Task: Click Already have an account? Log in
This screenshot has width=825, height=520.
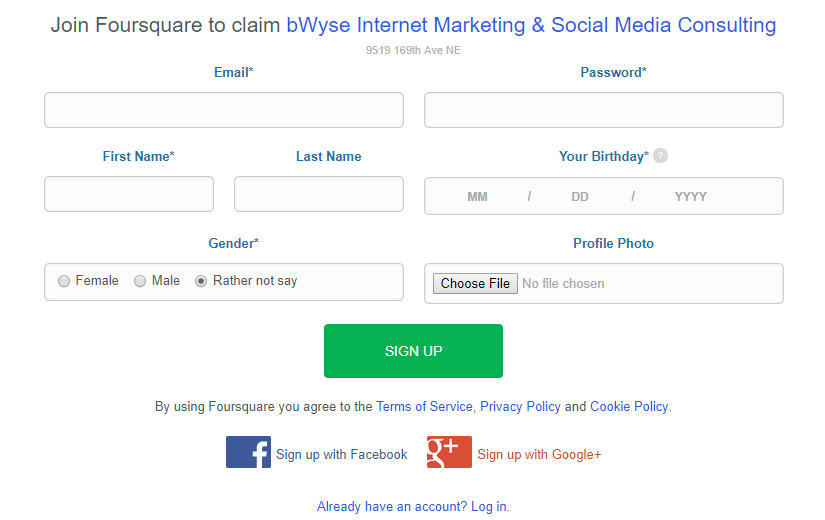Action: [413, 506]
